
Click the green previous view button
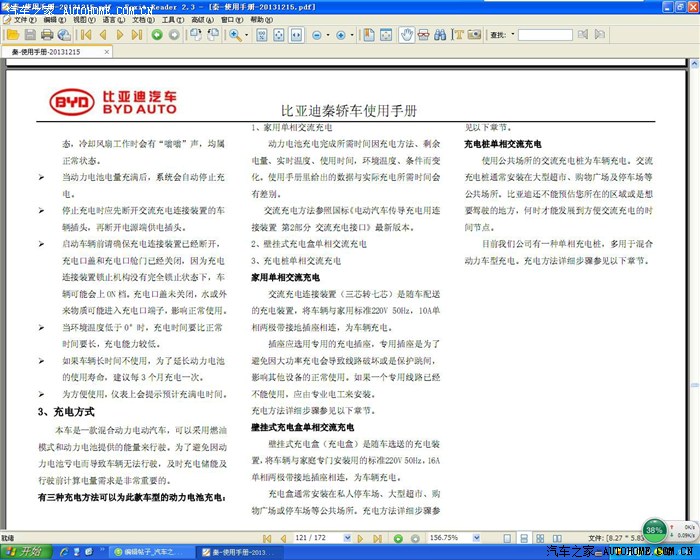click(157, 35)
